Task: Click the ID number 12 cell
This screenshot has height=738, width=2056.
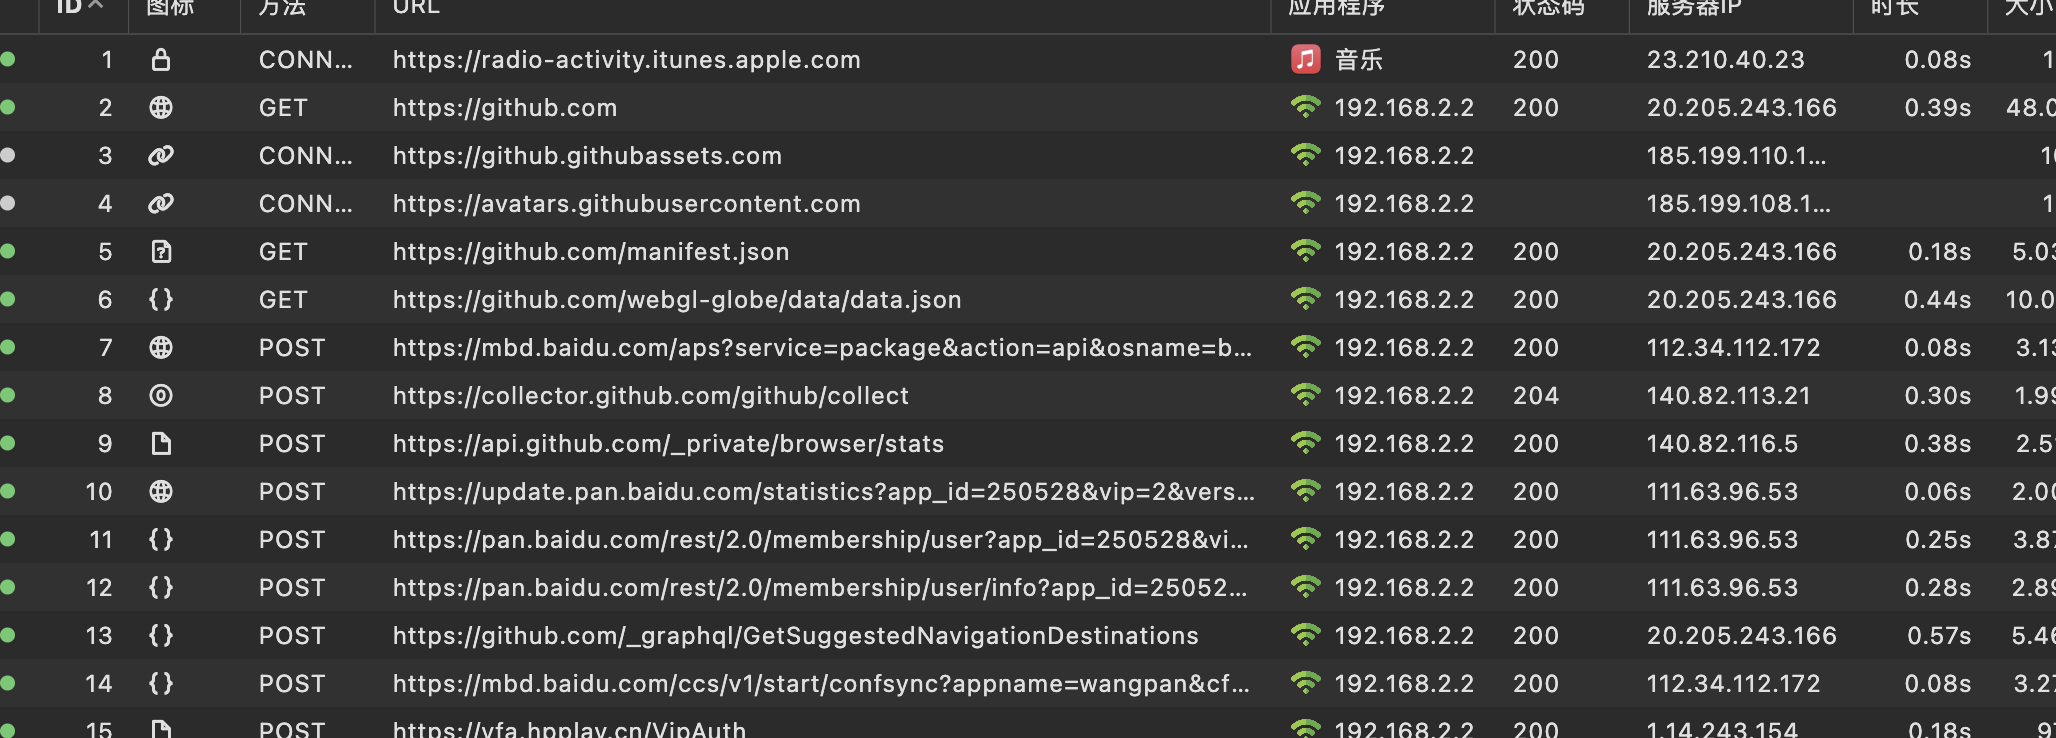Action: tap(99, 588)
